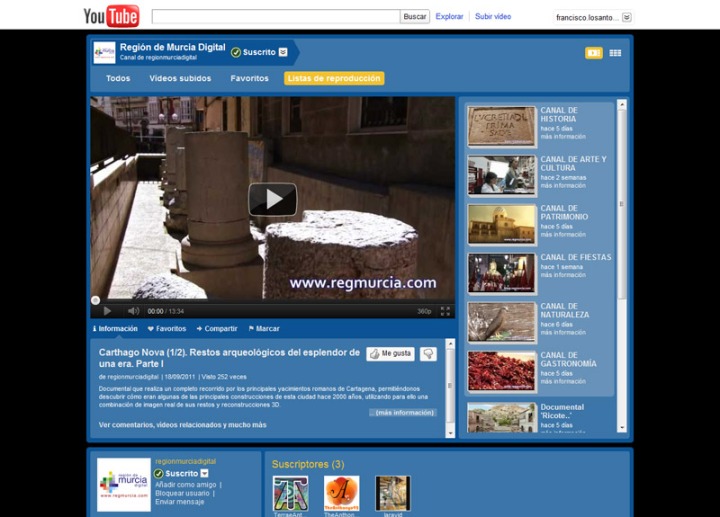Switch to the Vídeos subidos tab
This screenshot has width=720, height=517.
pos(180,78)
